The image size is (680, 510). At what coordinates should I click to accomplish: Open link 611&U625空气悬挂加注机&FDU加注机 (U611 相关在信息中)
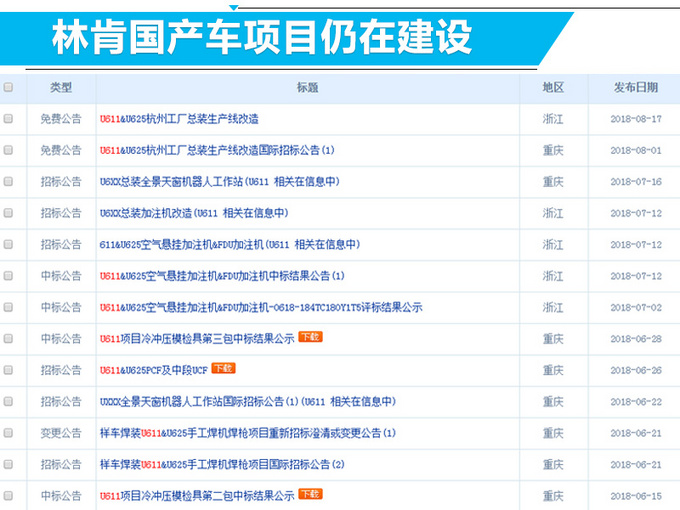click(x=230, y=245)
